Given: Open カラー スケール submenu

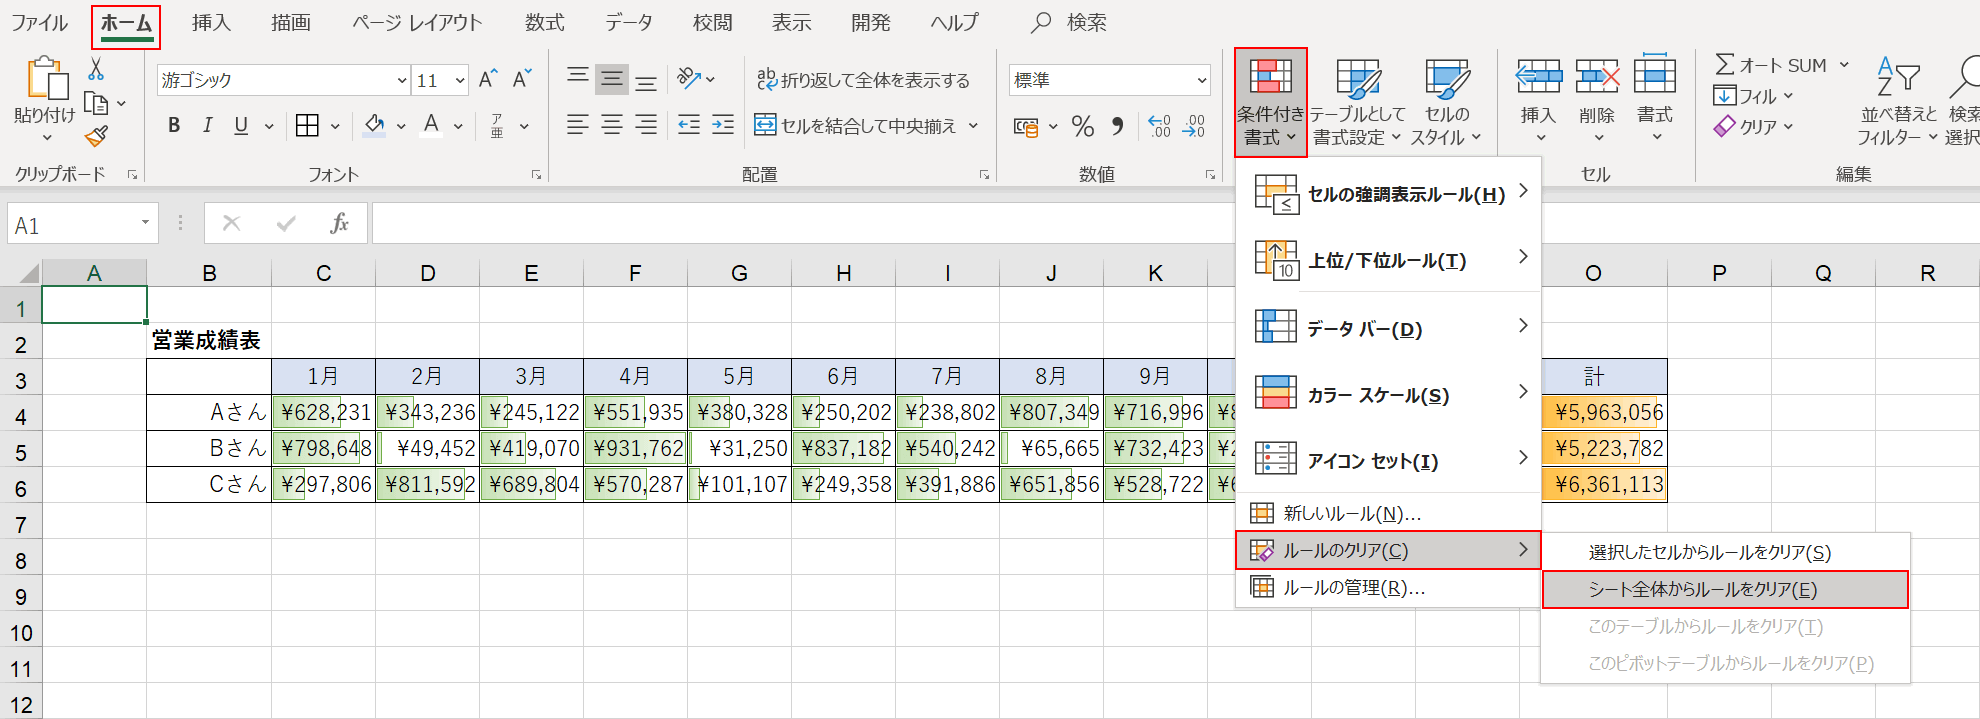Looking at the screenshot, I should tap(1388, 395).
